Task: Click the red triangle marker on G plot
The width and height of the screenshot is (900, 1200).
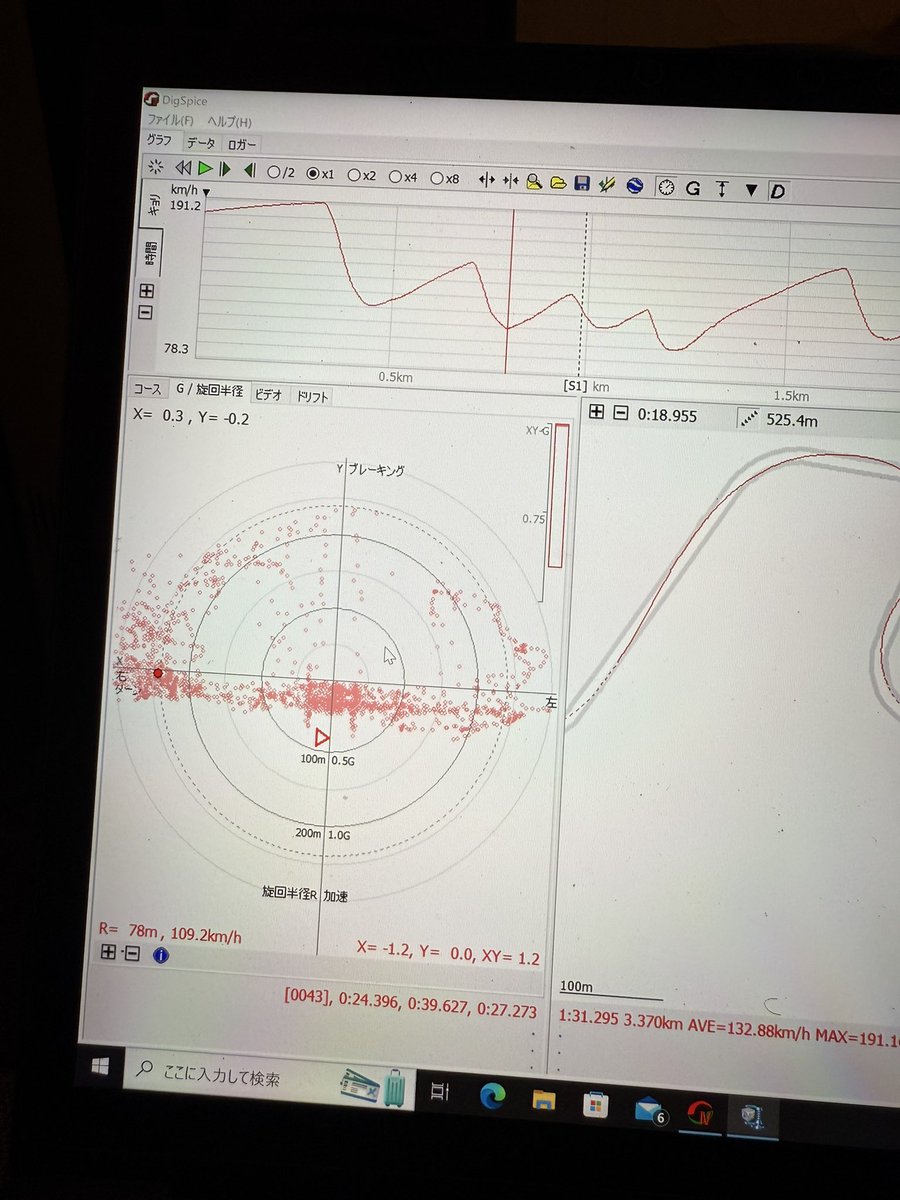Action: (322, 738)
